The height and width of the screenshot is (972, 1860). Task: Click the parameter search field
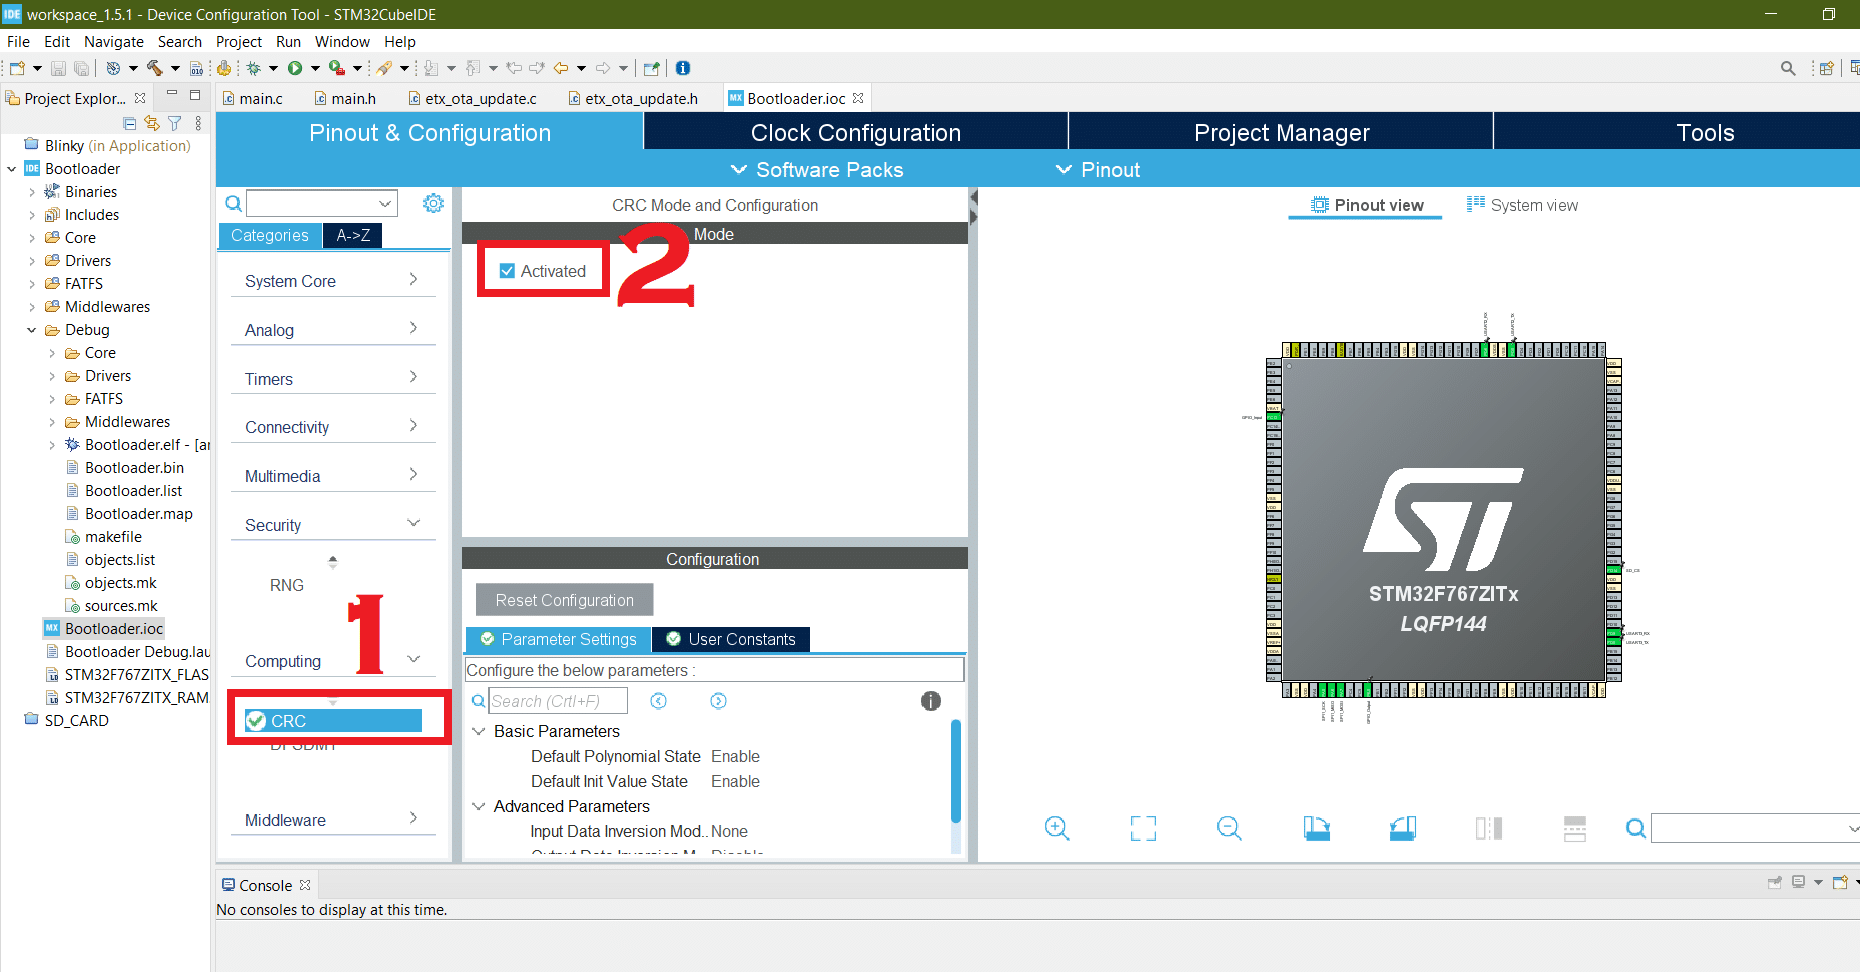pos(558,701)
